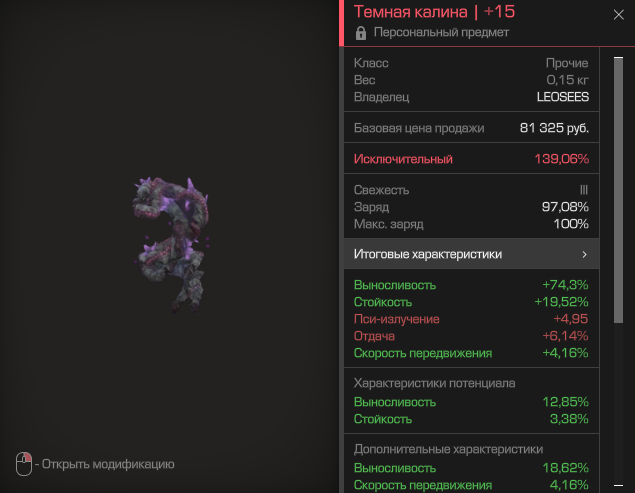This screenshot has height=493, width=635.
Task: Click additional Выносливость value 18,62%
Action: [565, 468]
